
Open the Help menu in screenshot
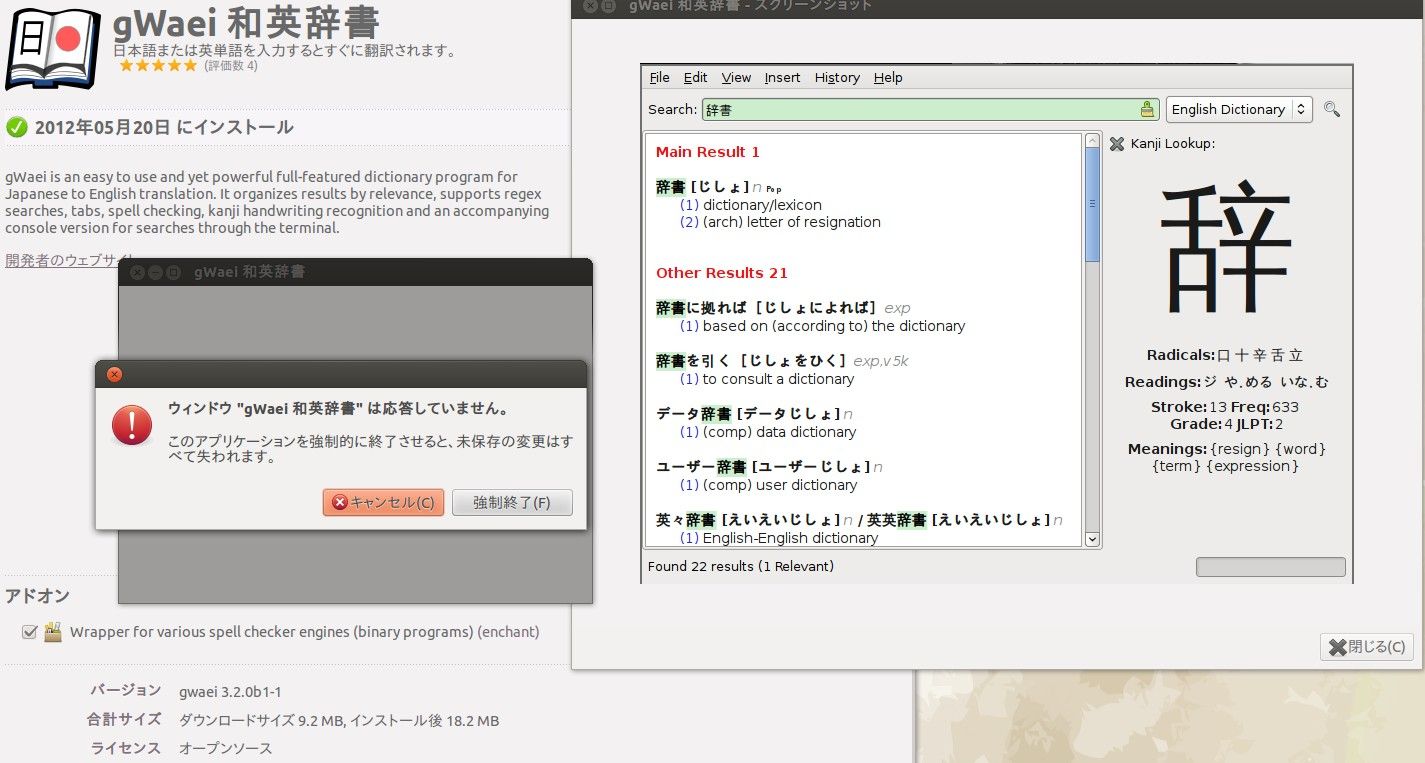point(888,77)
